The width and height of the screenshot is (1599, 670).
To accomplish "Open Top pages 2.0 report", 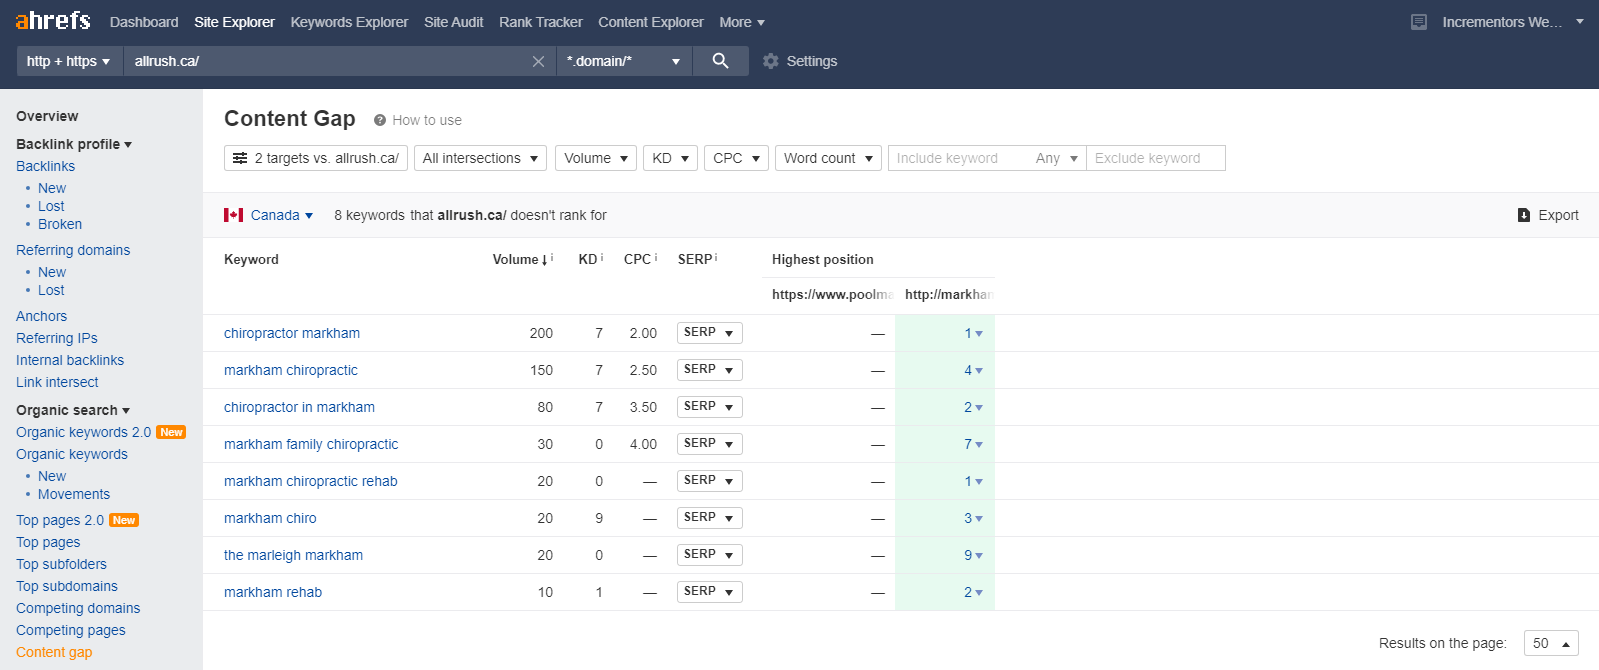I will pos(60,520).
